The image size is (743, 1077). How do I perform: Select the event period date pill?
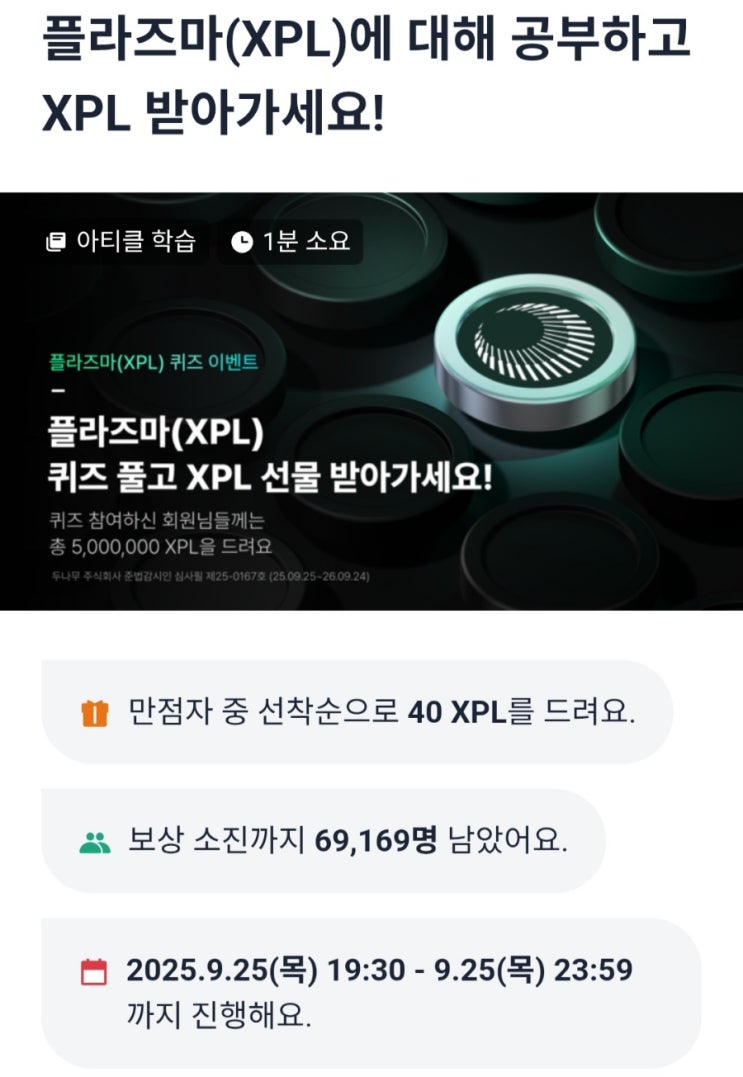[372, 993]
